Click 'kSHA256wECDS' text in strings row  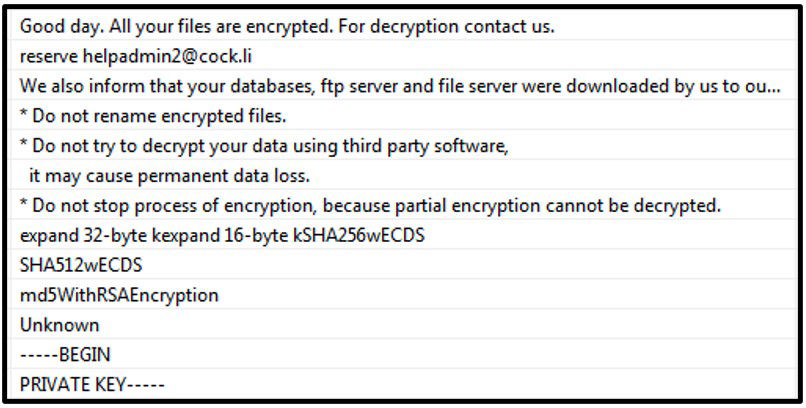tap(359, 235)
